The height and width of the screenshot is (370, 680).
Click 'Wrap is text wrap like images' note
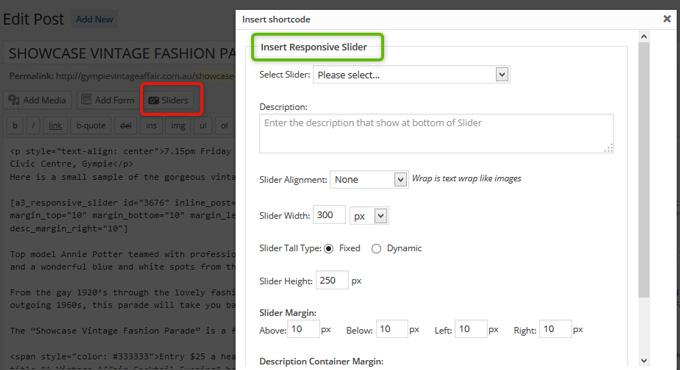click(x=466, y=179)
